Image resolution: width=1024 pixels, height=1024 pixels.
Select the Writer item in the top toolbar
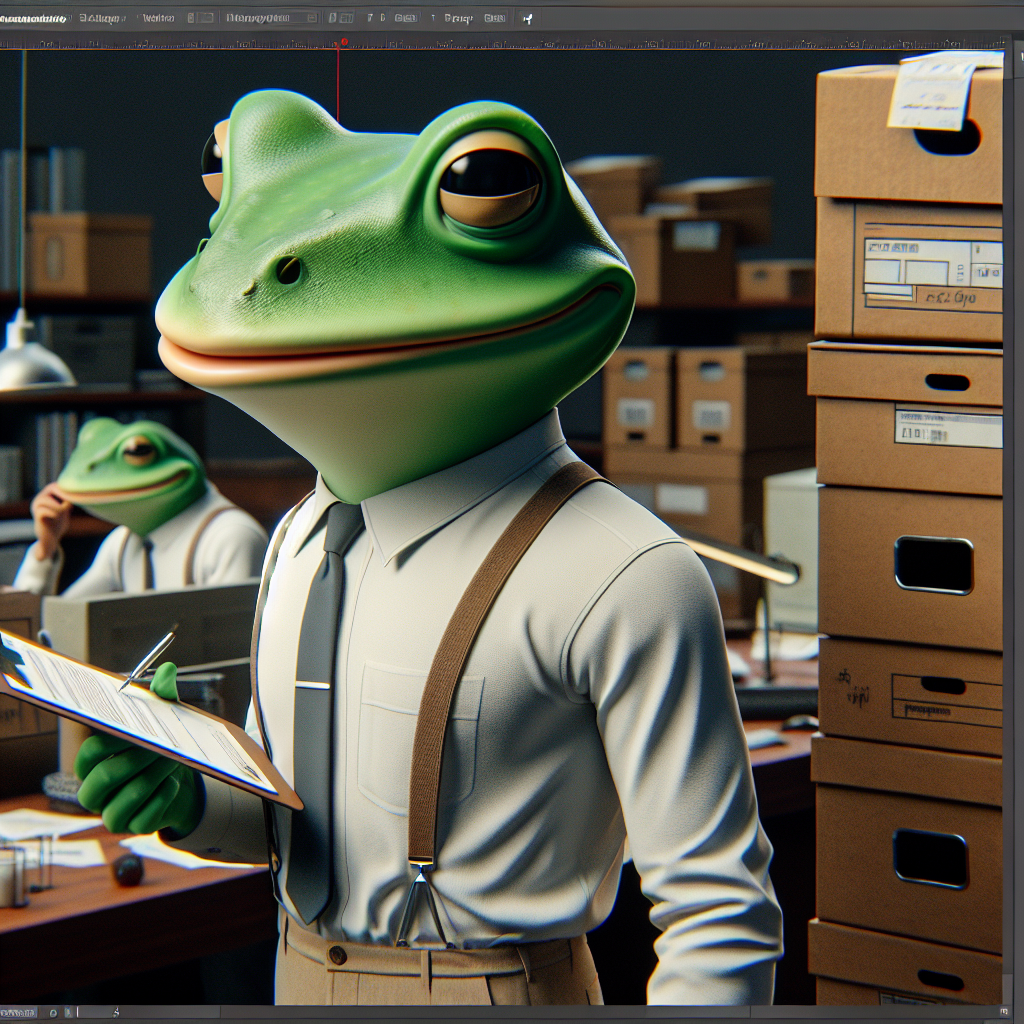click(x=158, y=18)
